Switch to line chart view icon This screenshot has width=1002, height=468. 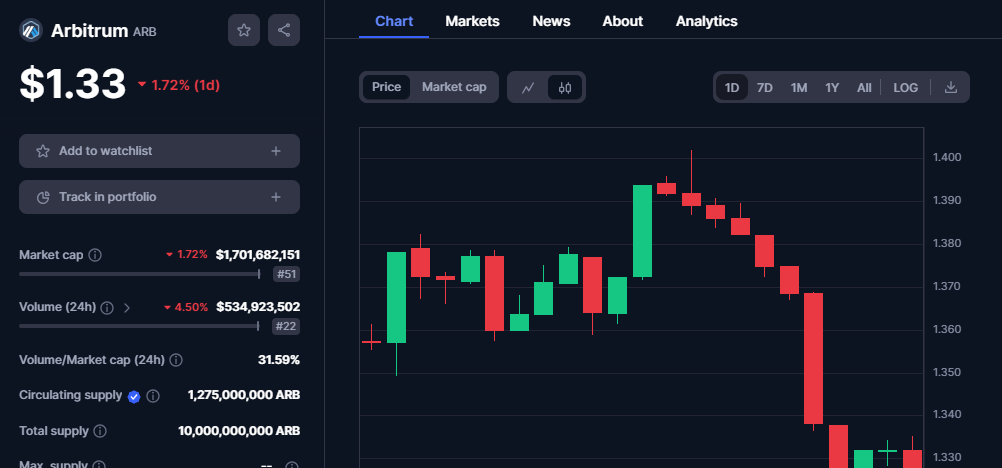pos(528,88)
